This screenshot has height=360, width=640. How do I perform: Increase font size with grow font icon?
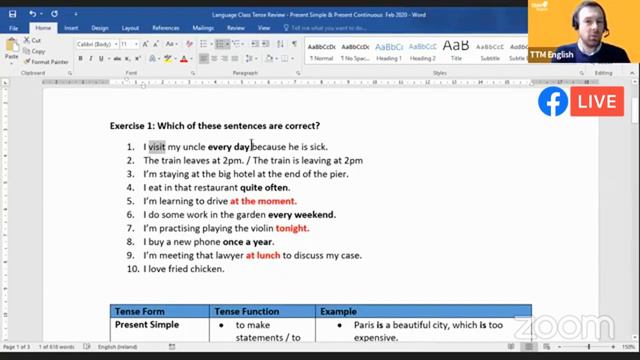147,44
